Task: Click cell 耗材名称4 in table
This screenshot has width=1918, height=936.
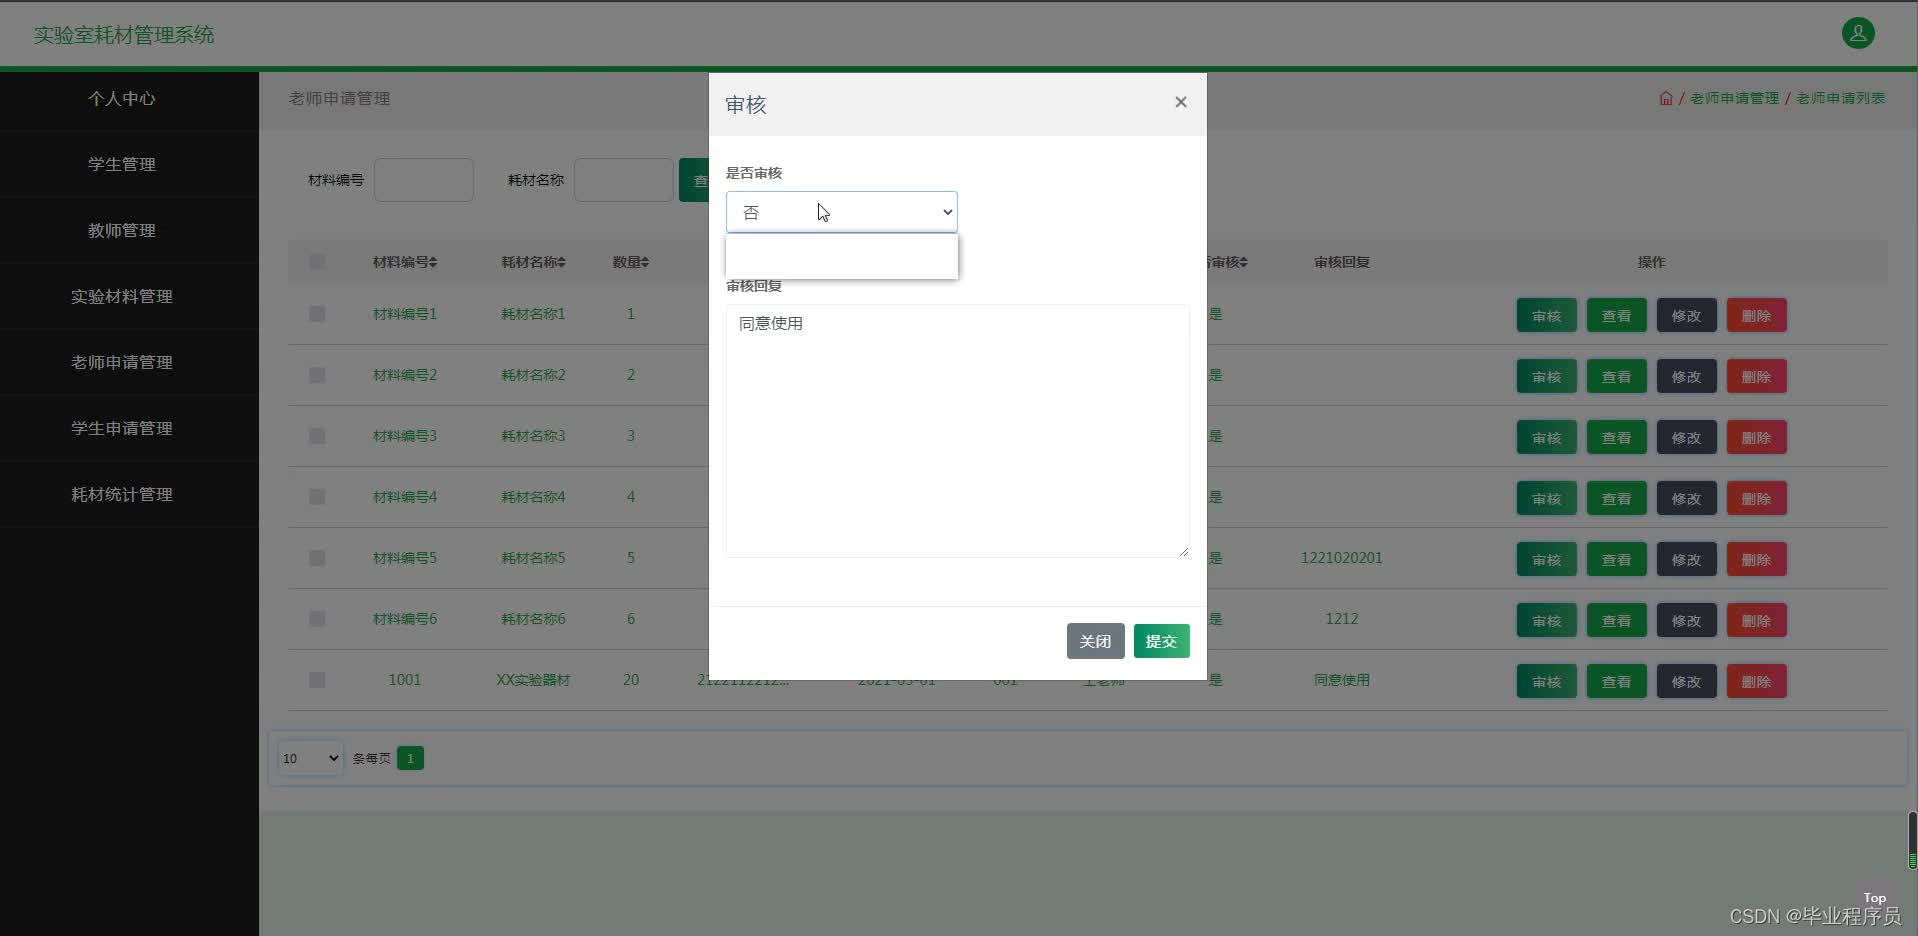Action: pos(533,497)
